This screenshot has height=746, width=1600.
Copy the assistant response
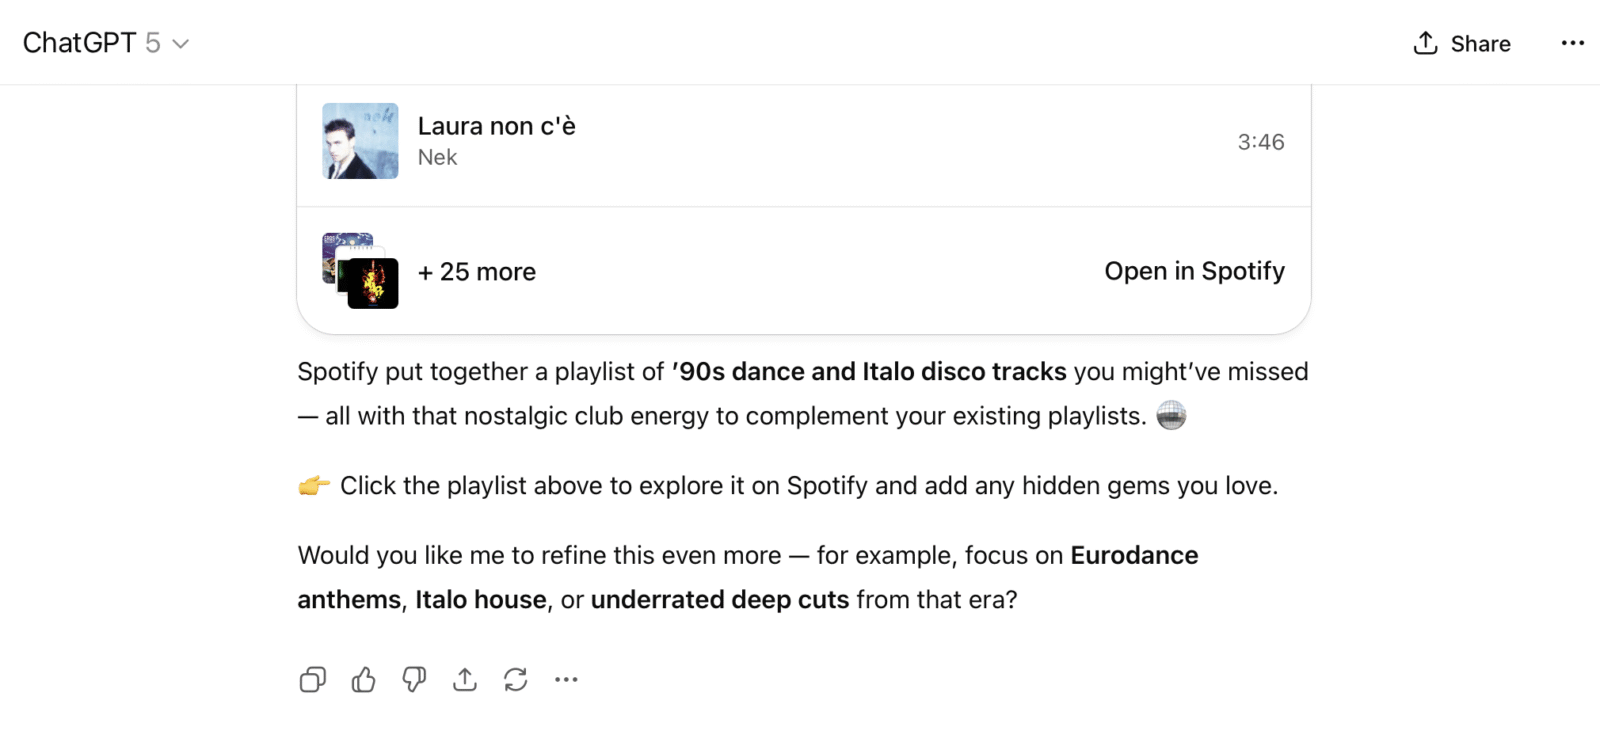pyautogui.click(x=313, y=680)
